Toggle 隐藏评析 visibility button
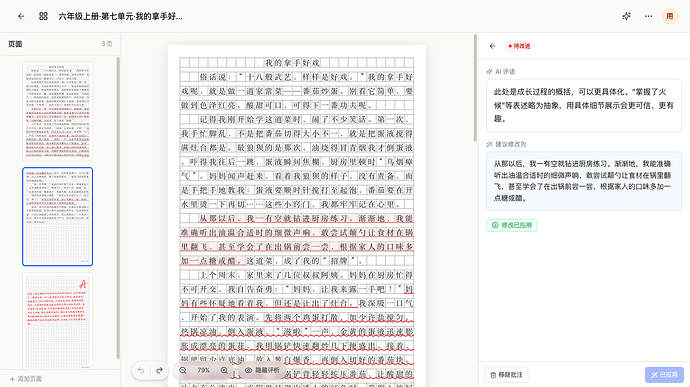Viewport: 690px width, 387px height. (262, 370)
